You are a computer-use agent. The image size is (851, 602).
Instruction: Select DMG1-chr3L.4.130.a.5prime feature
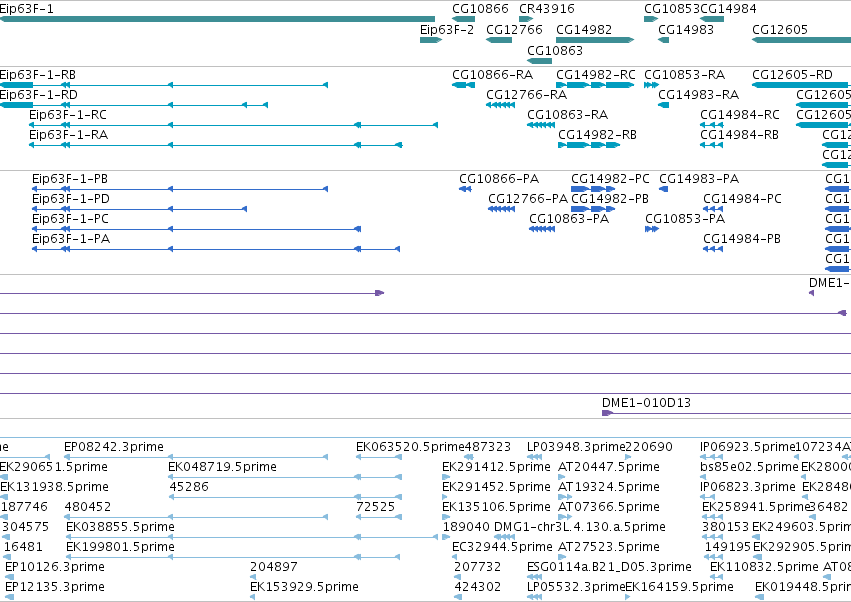point(580,527)
